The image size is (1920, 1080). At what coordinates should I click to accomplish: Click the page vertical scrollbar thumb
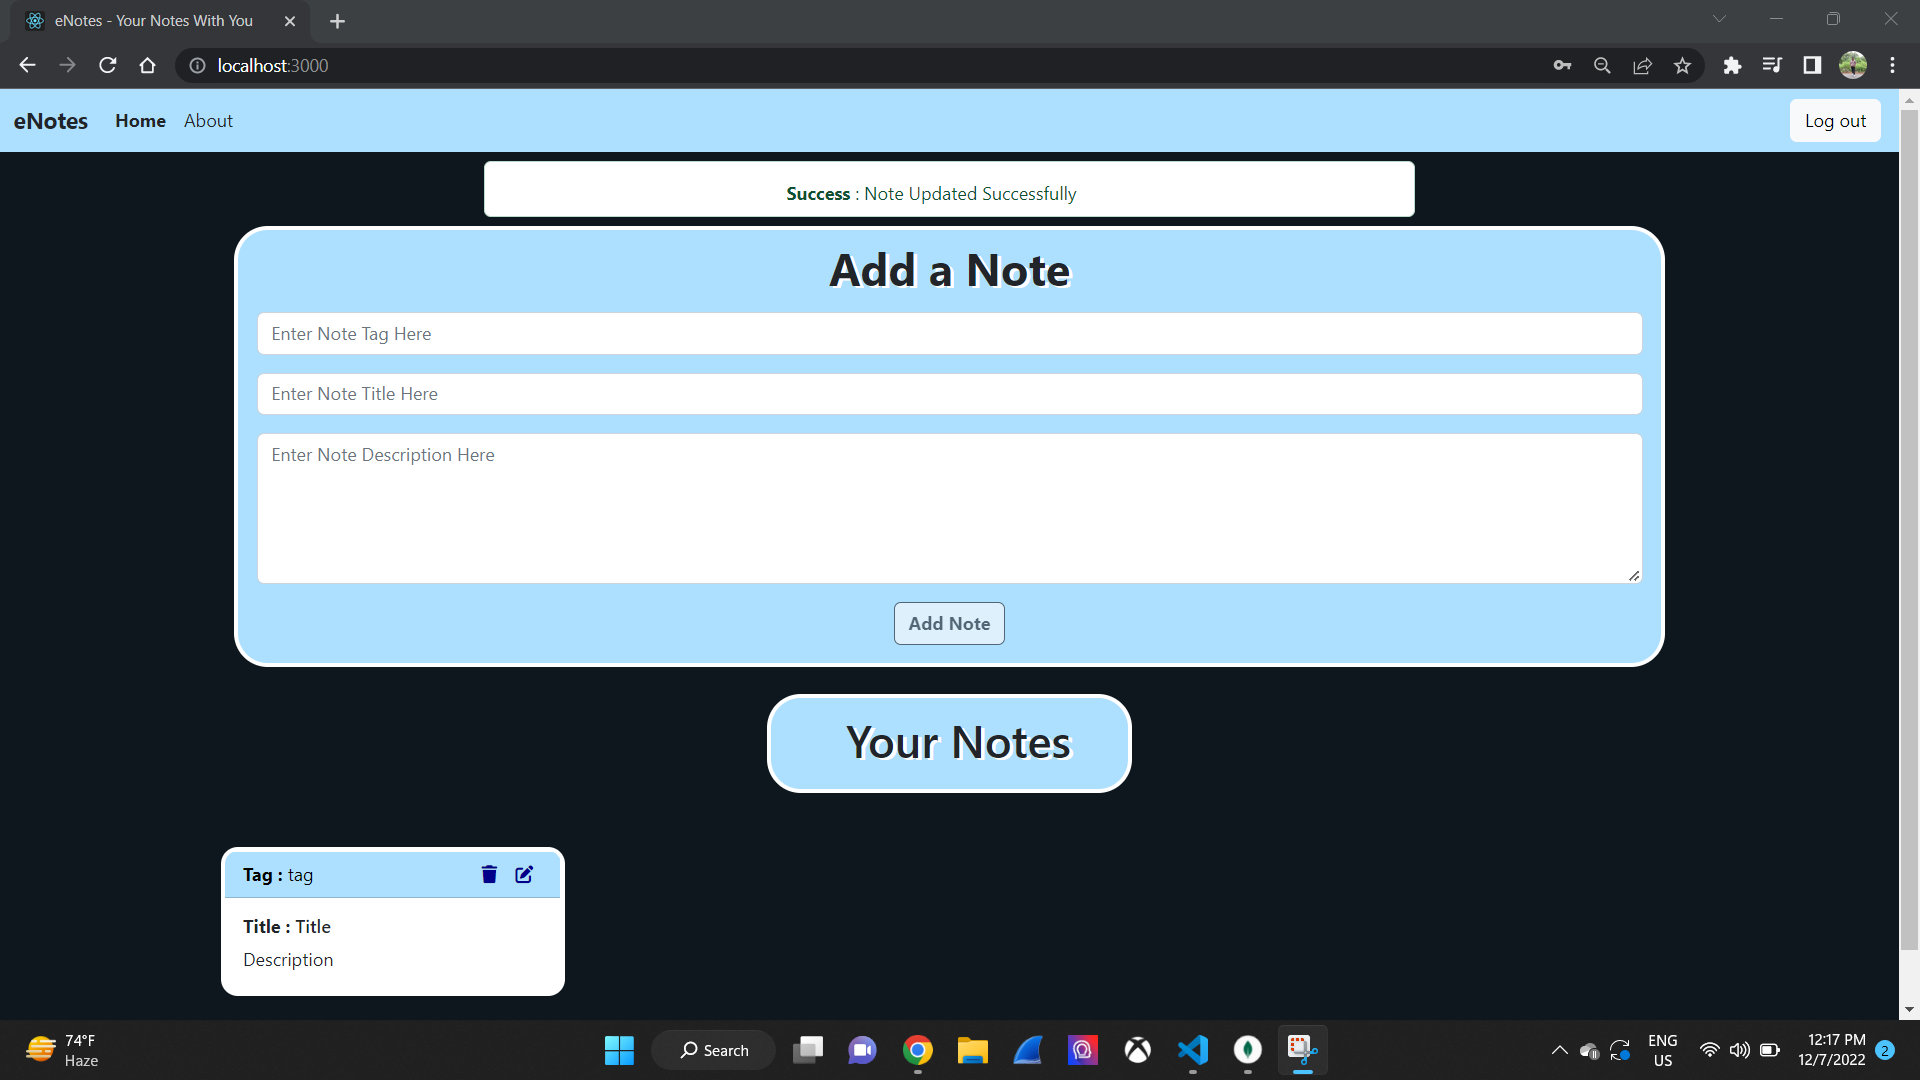[1909, 530]
